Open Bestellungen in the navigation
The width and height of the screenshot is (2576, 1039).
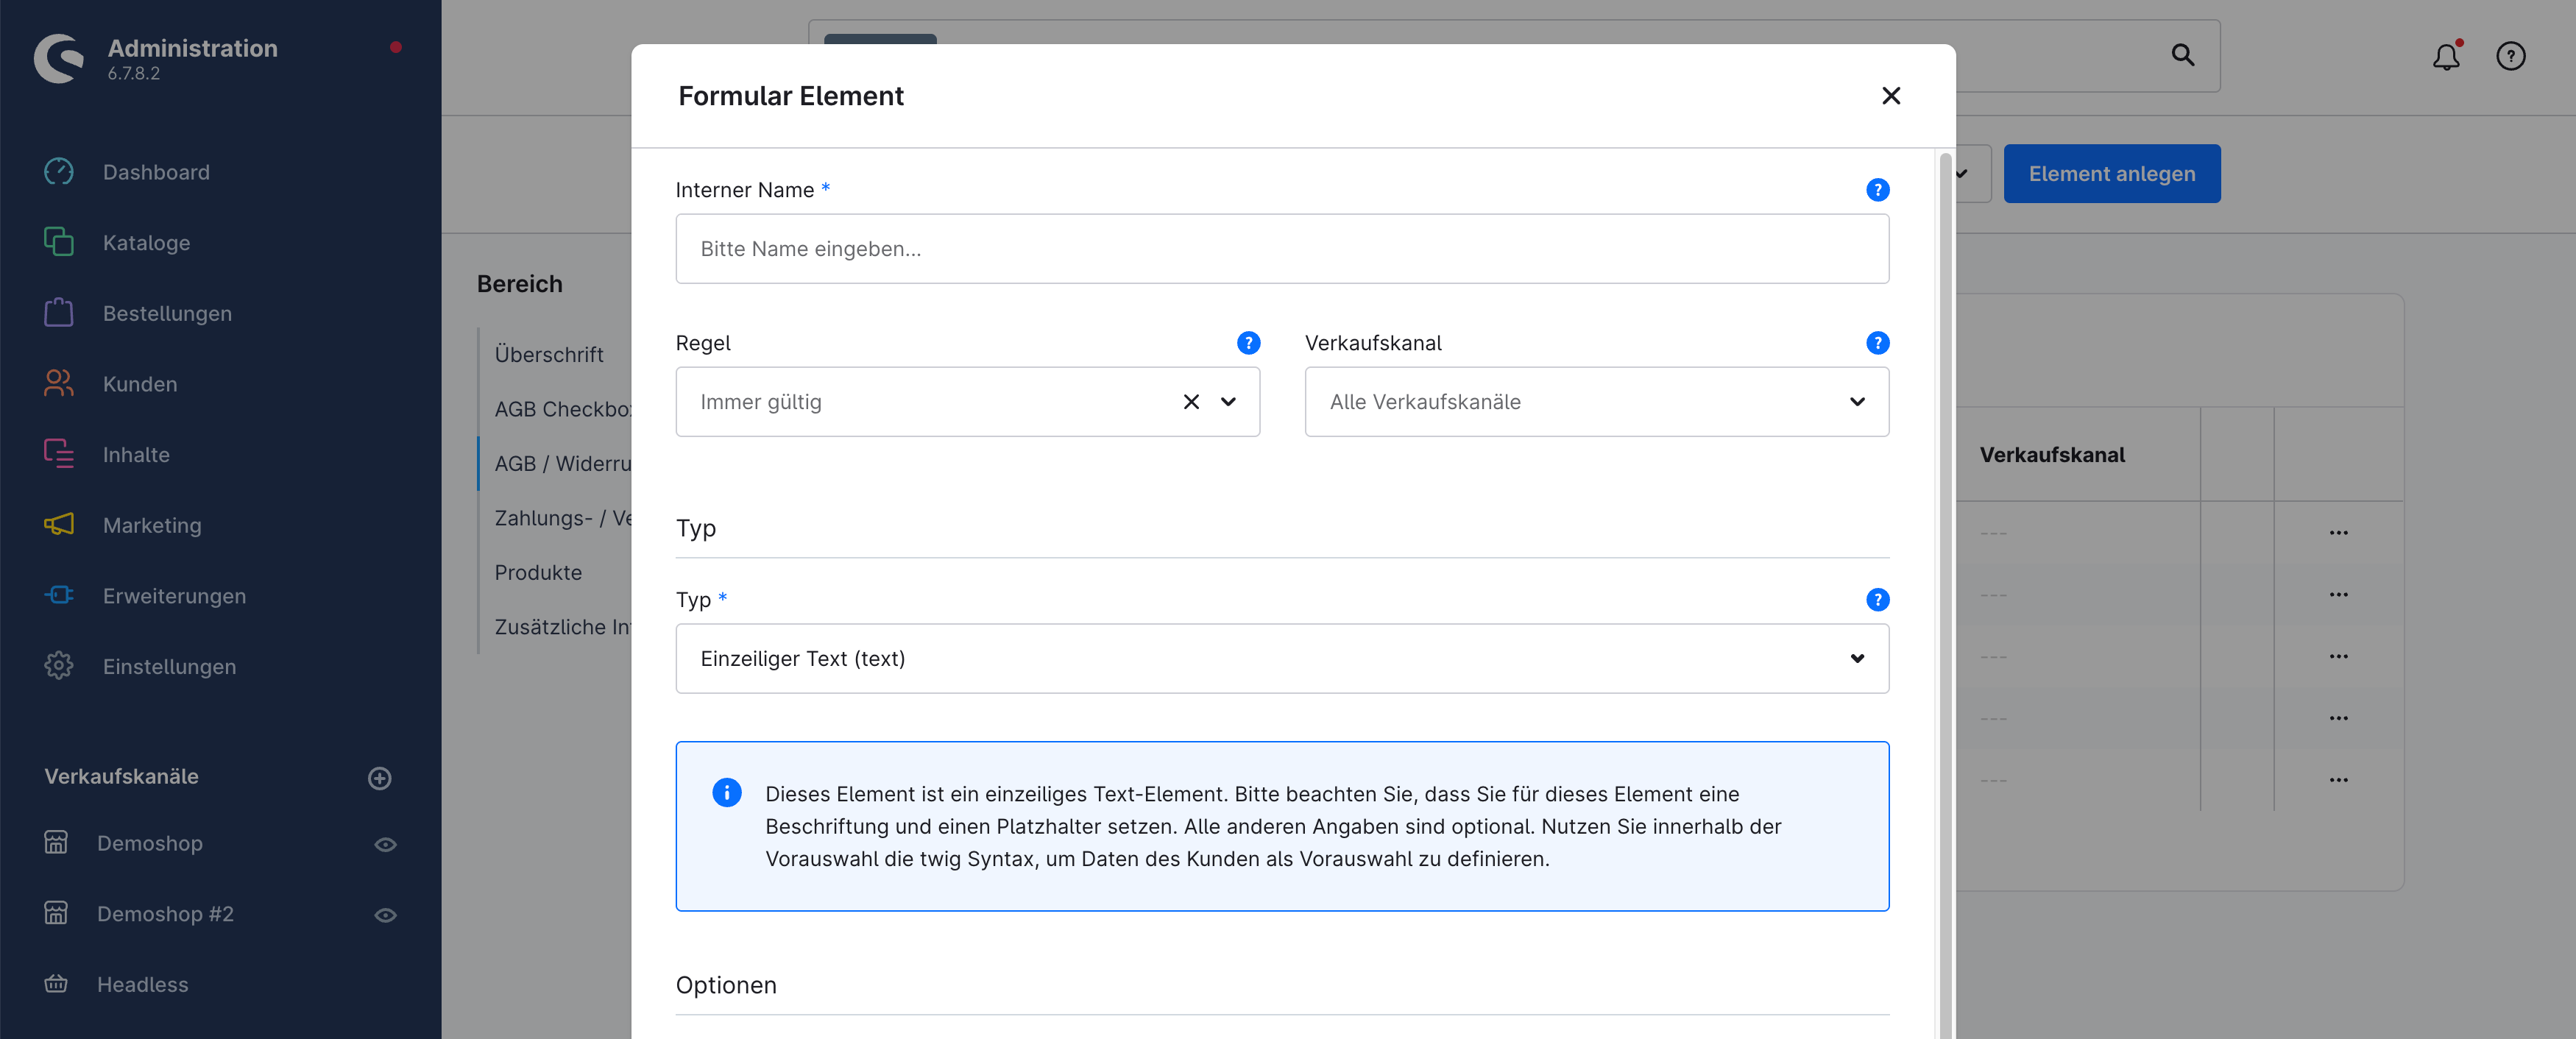pyautogui.click(x=166, y=312)
